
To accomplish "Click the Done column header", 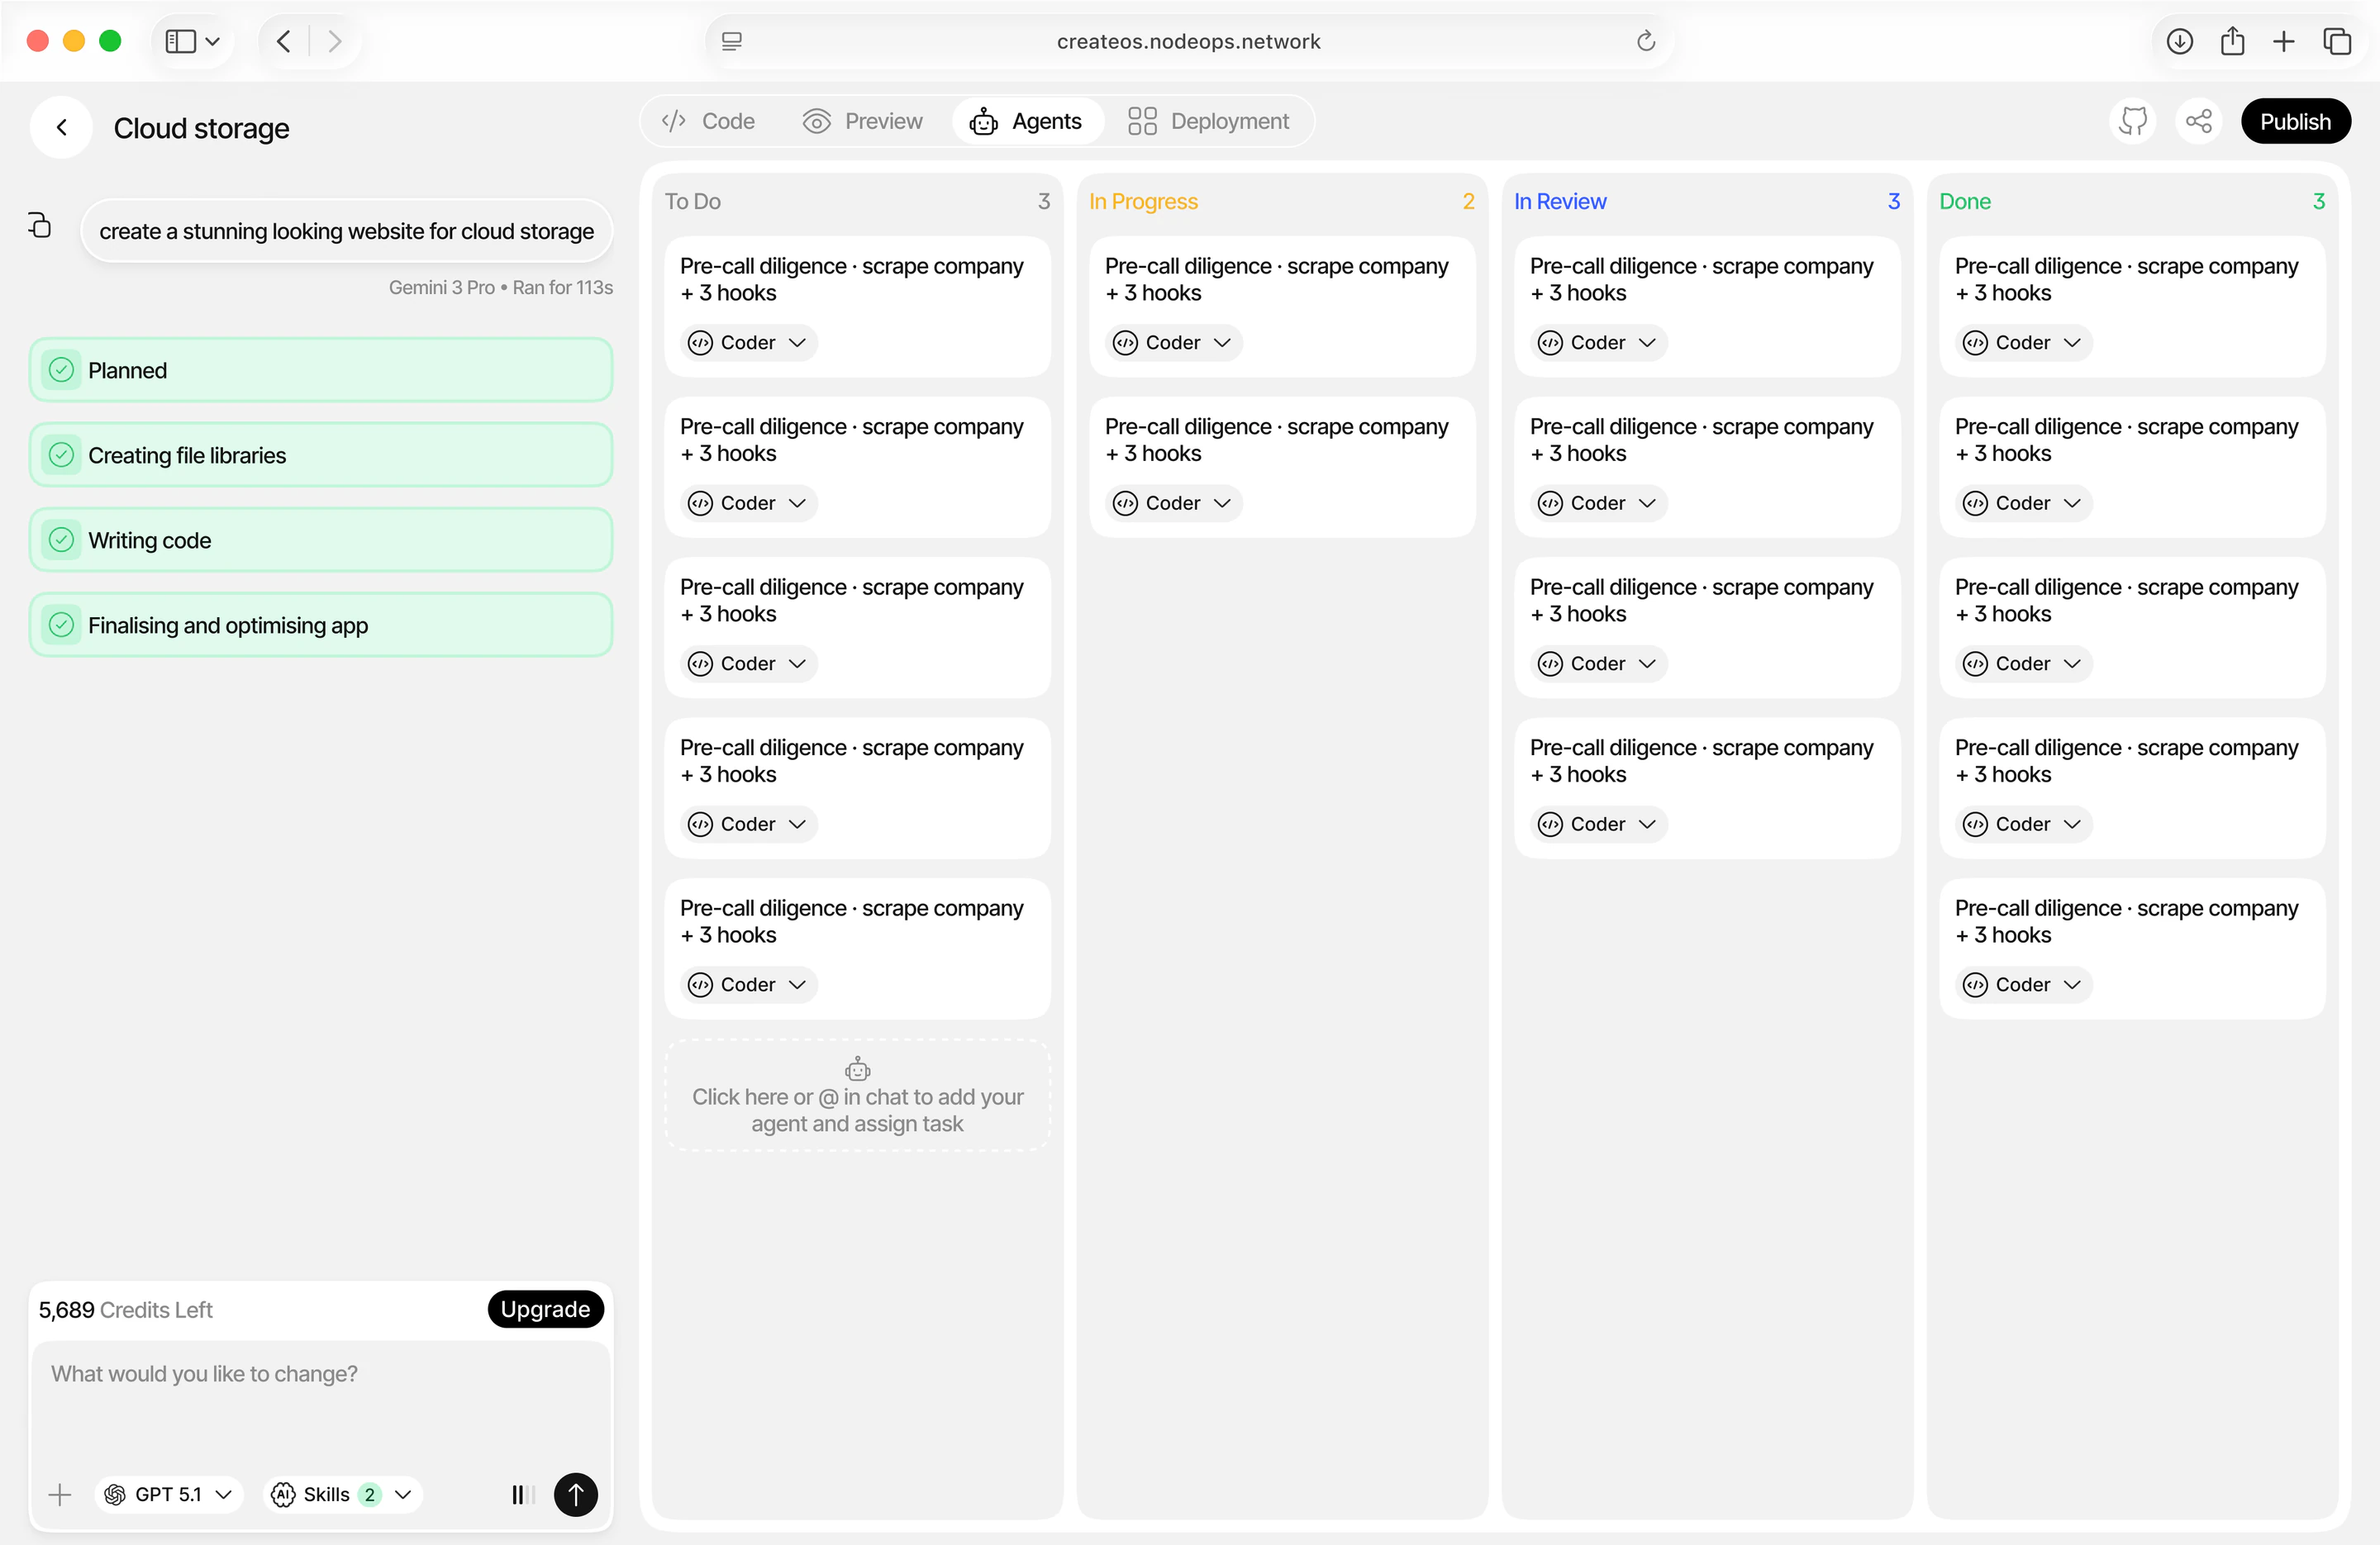I will [x=1965, y=201].
